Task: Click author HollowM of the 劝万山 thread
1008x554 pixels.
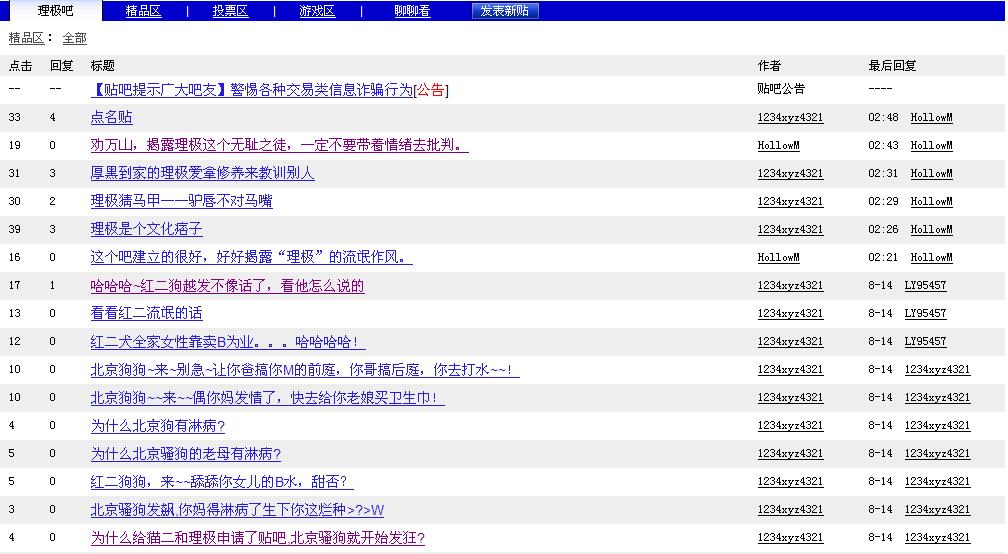Action: (x=778, y=146)
